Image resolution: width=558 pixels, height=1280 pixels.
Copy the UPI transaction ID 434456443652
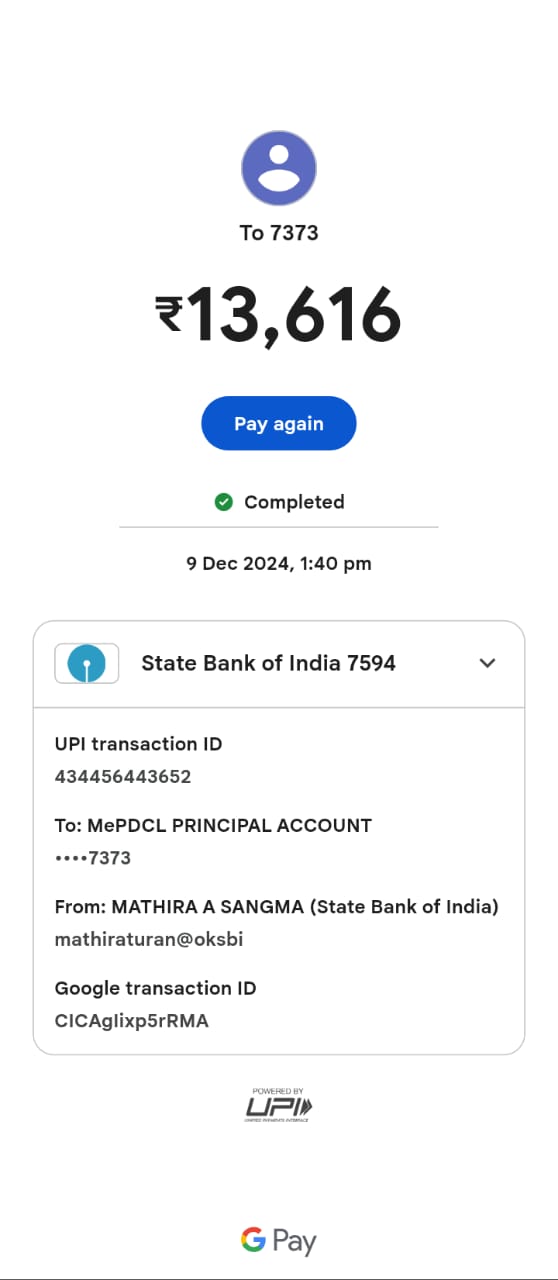pos(123,776)
